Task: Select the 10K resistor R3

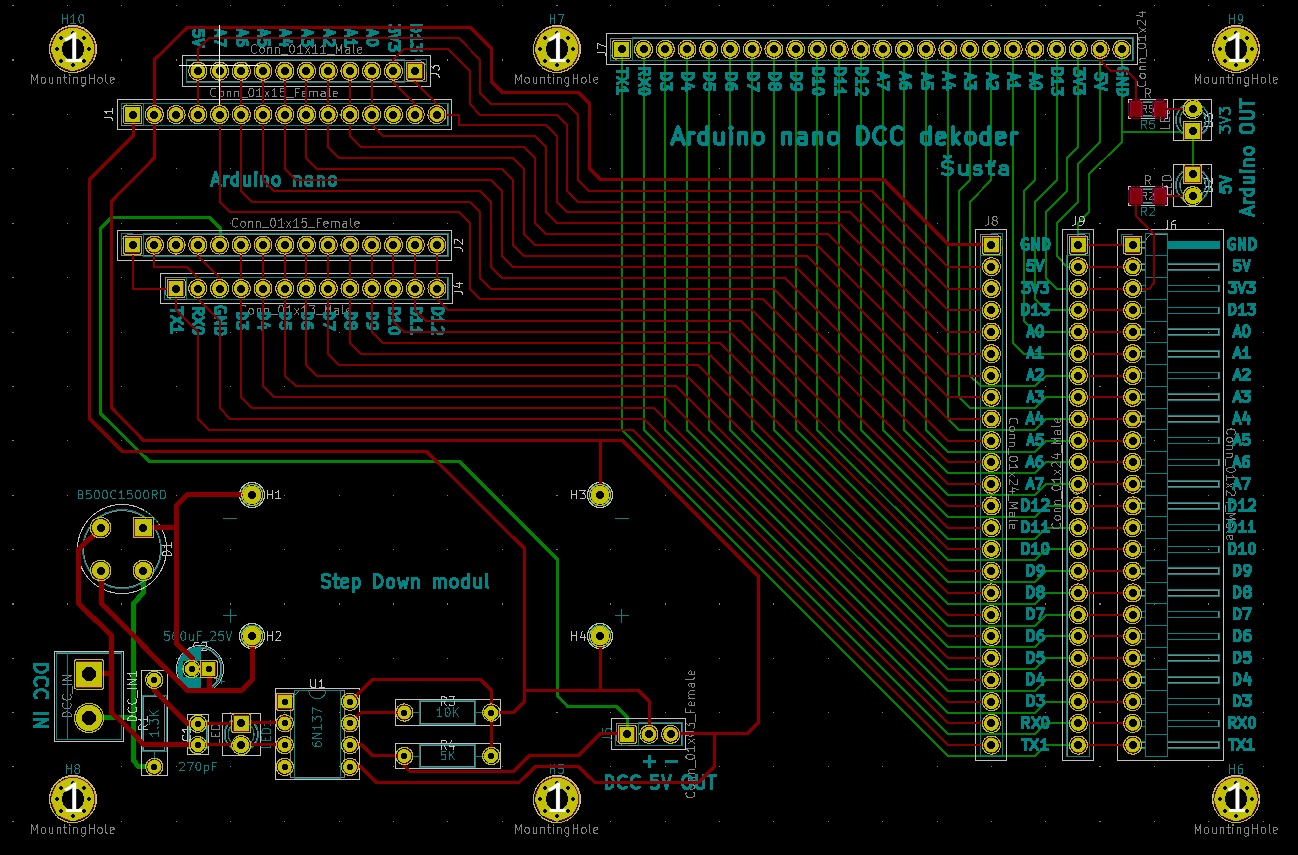Action: coord(447,712)
